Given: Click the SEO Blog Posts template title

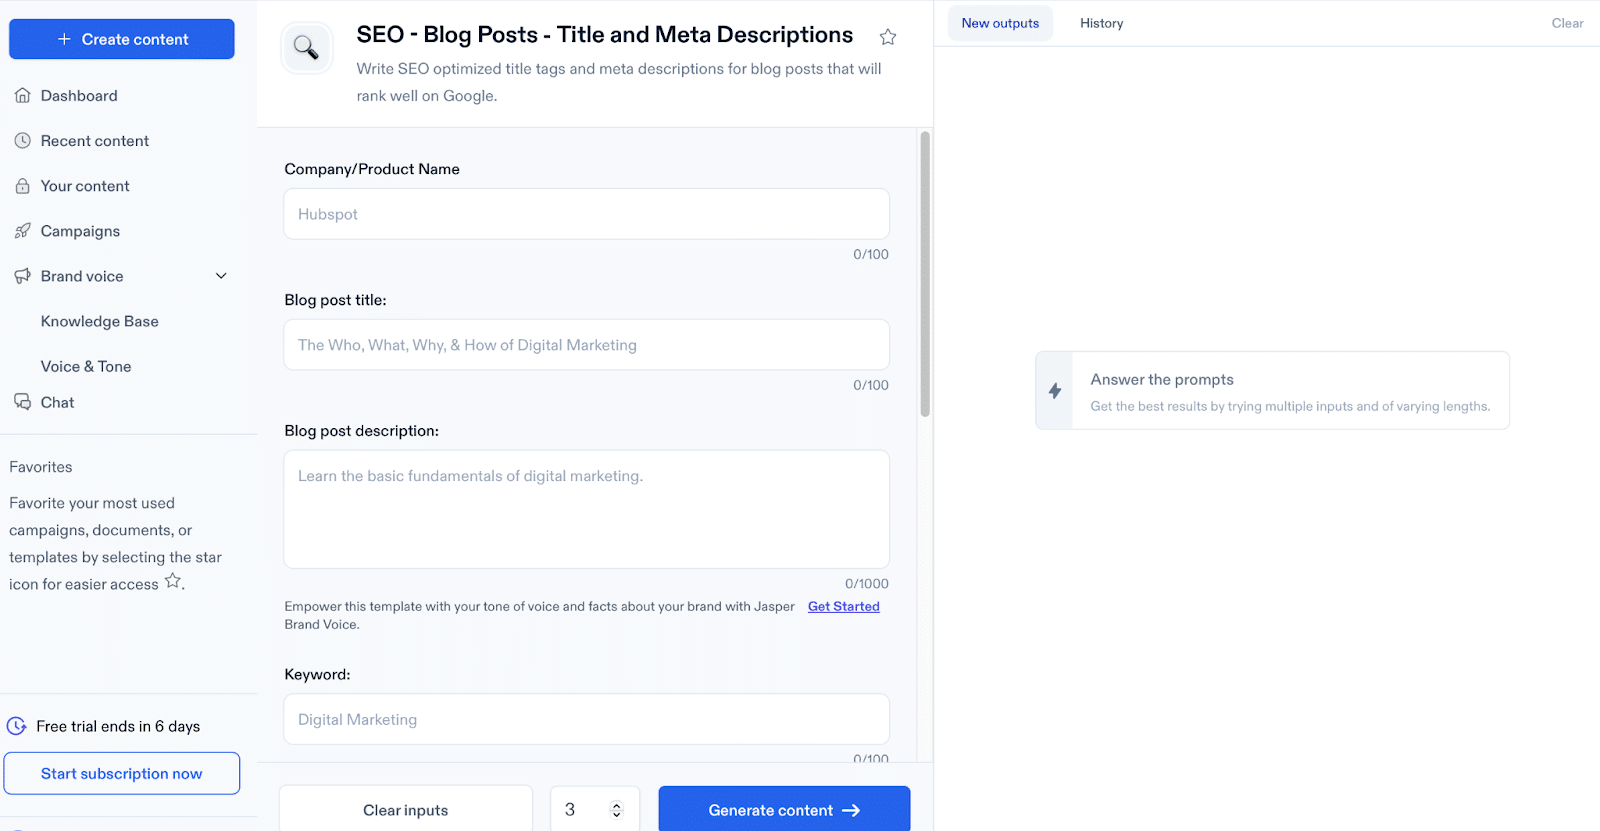Looking at the screenshot, I should point(605,34).
